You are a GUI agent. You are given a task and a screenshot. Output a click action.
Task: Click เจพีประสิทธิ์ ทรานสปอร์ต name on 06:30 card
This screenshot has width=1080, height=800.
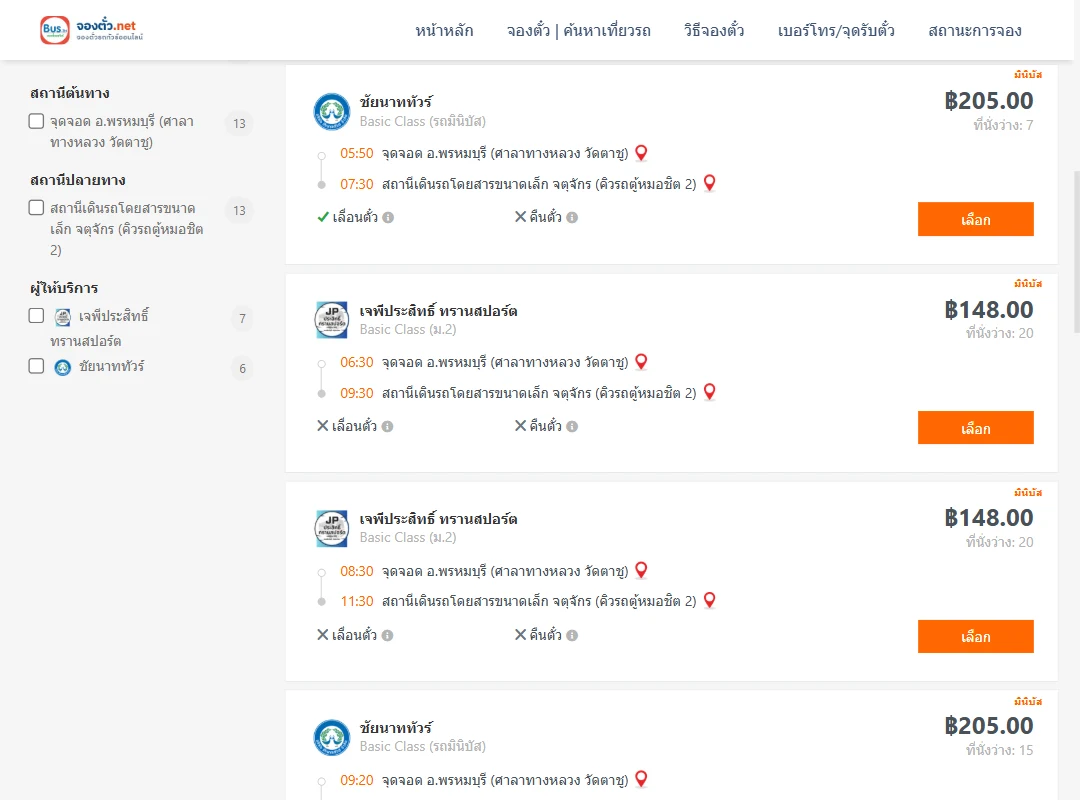(x=438, y=311)
